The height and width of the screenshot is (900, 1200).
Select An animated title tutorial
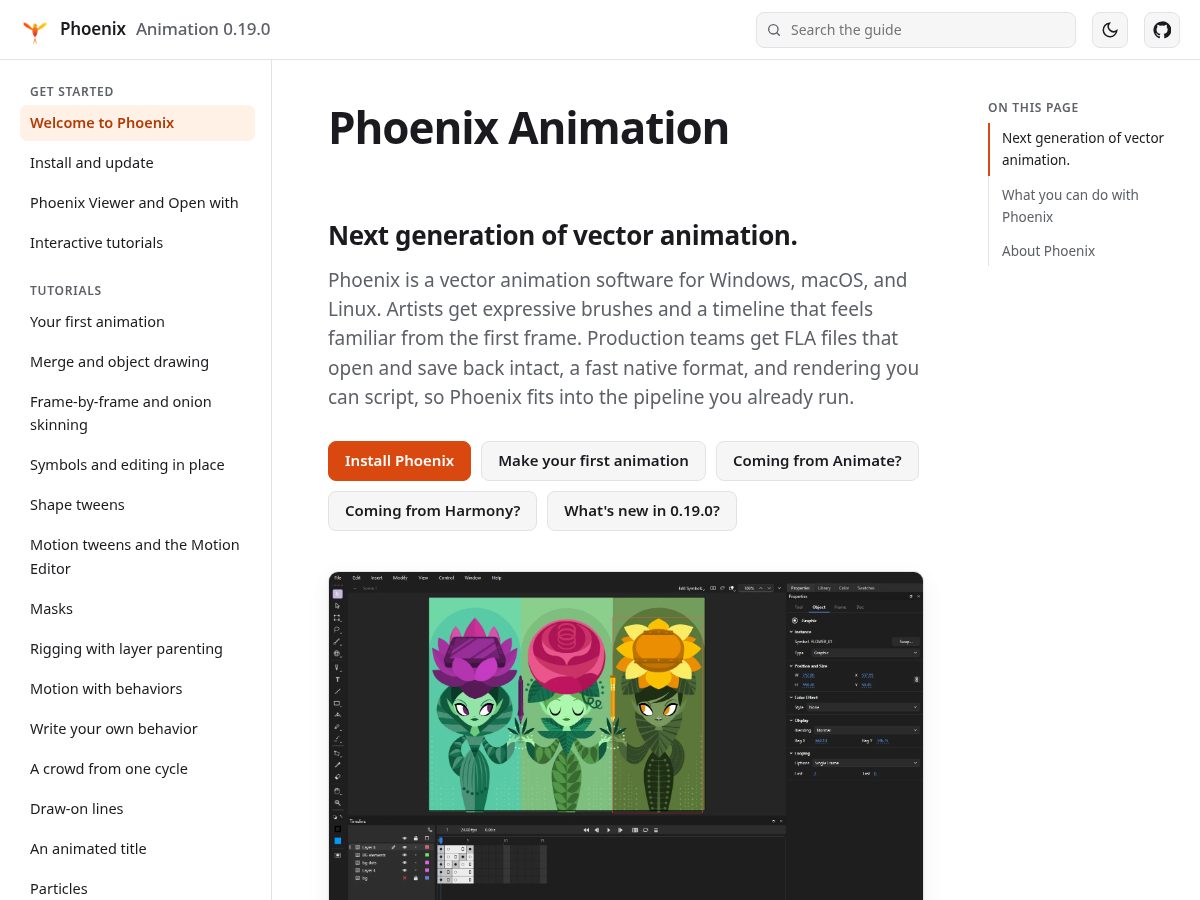pos(137,849)
